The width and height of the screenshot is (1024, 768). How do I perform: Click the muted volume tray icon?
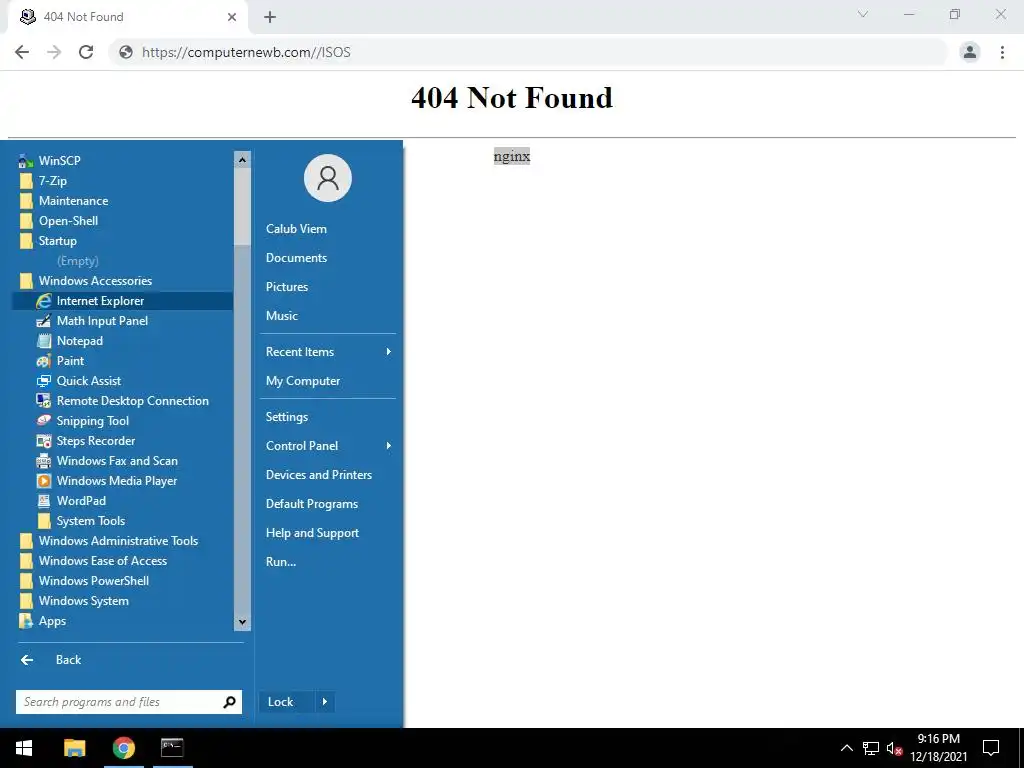pos(895,749)
